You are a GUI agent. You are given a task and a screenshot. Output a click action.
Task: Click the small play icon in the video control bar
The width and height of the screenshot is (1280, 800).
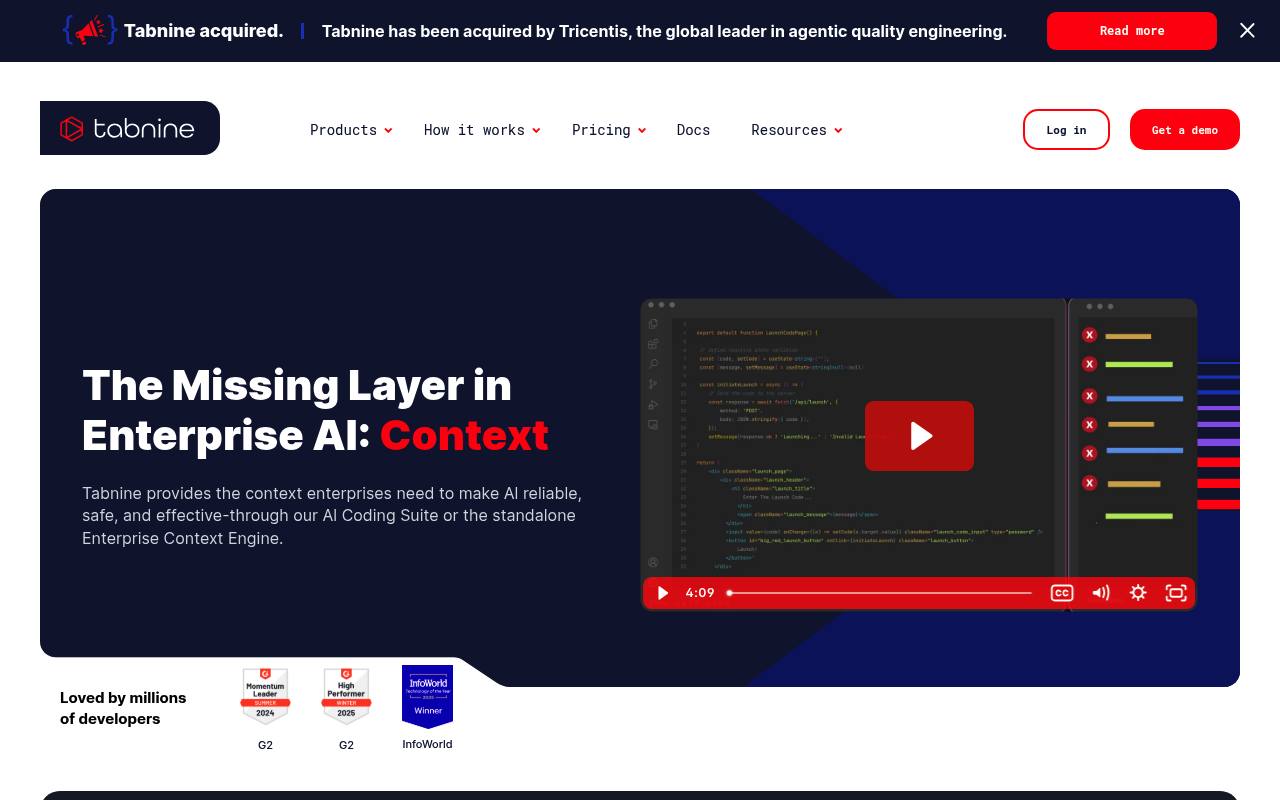[662, 593]
